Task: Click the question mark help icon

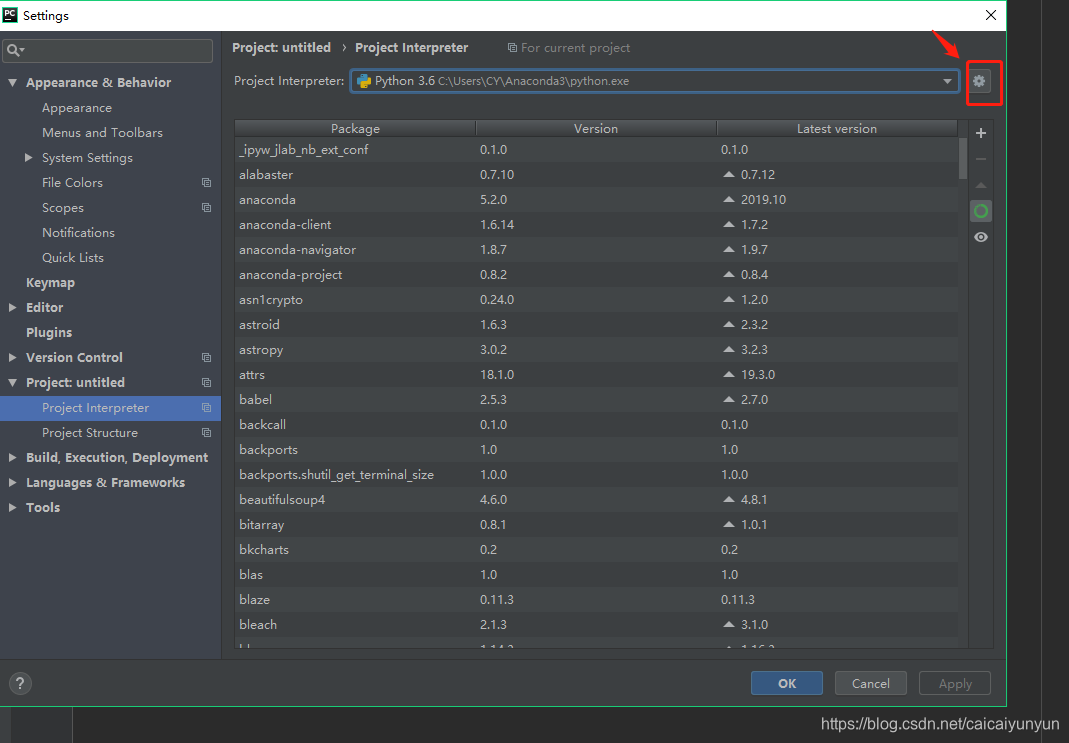Action: [20, 683]
